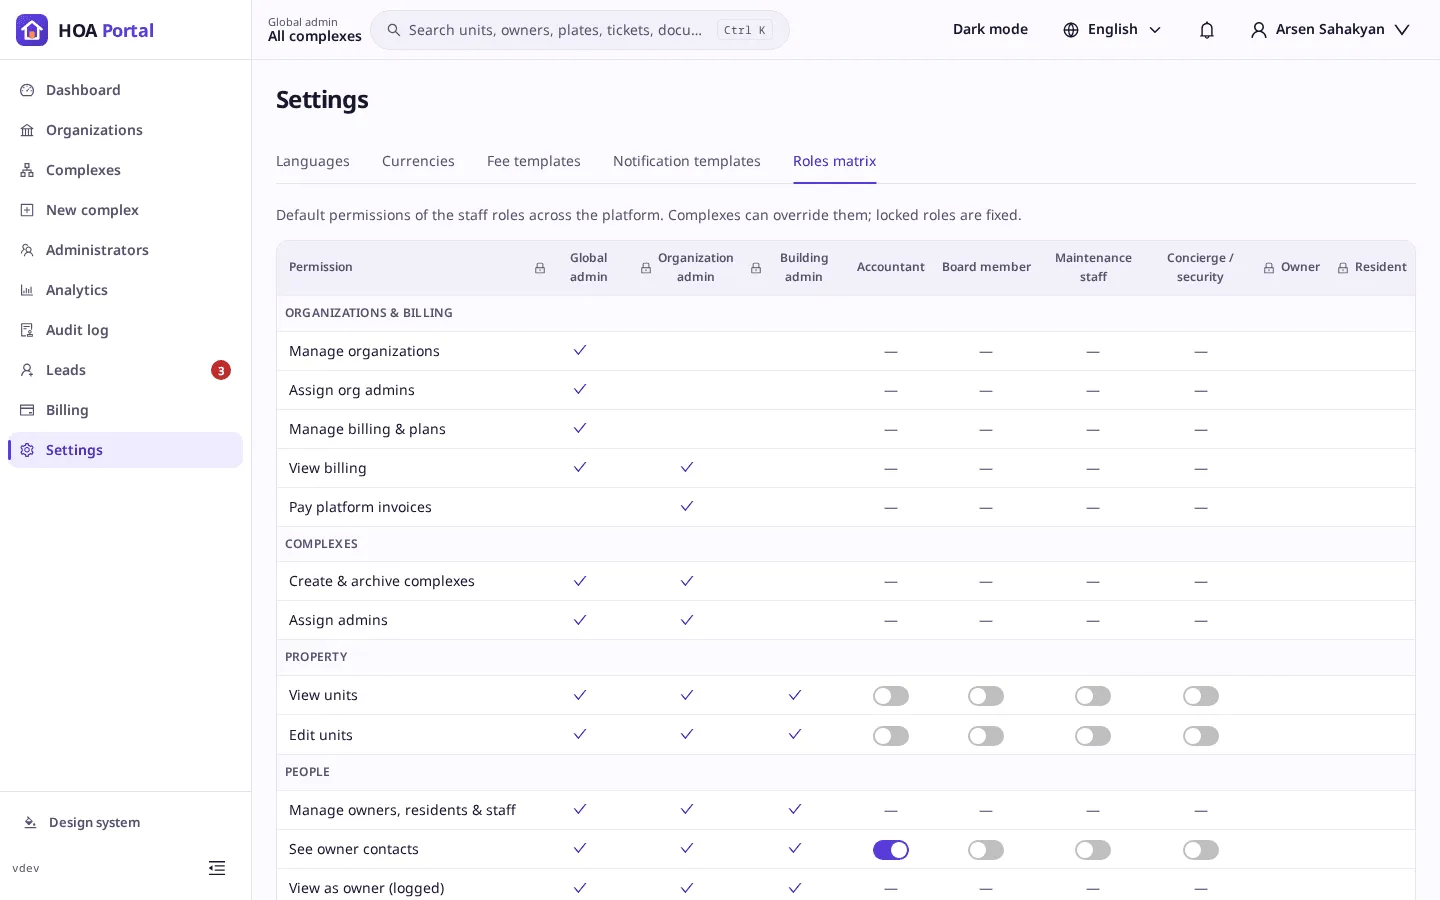
Task: Enable Edit units for Maintenance staff
Action: tap(1093, 736)
